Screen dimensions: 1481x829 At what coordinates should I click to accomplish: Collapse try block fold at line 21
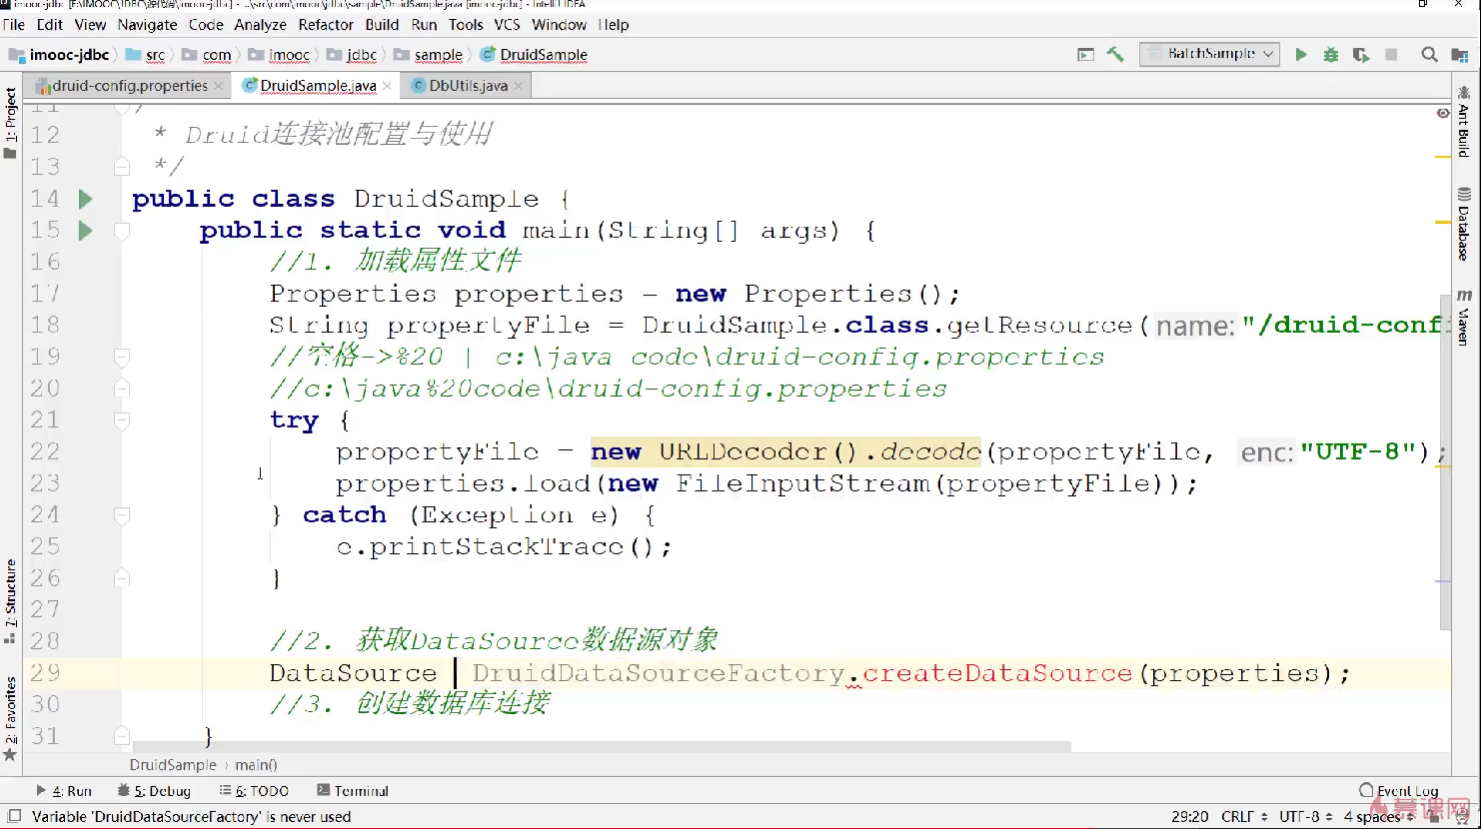pyautogui.click(x=122, y=421)
